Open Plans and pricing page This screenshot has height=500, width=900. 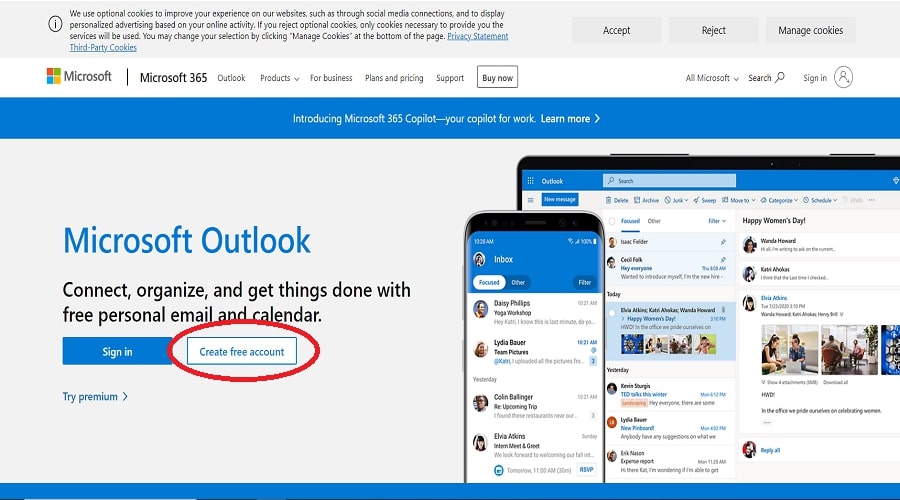[x=394, y=78]
